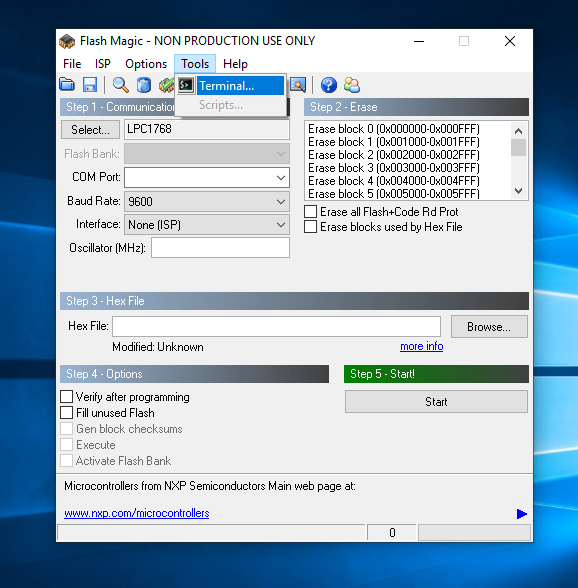Image resolution: width=578 pixels, height=588 pixels.
Task: Check Erase blocks used by Hex File
Action: point(310,227)
